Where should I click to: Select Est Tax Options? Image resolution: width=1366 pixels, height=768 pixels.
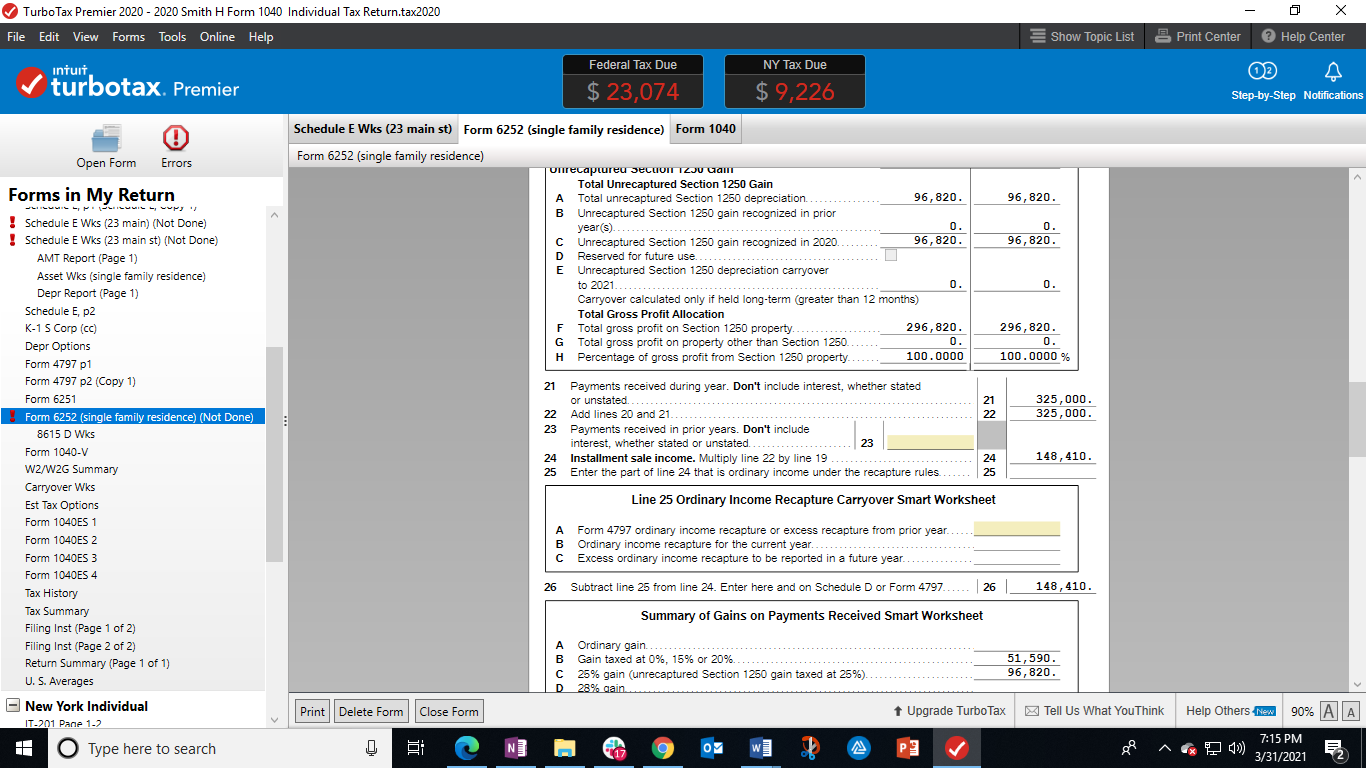62,505
